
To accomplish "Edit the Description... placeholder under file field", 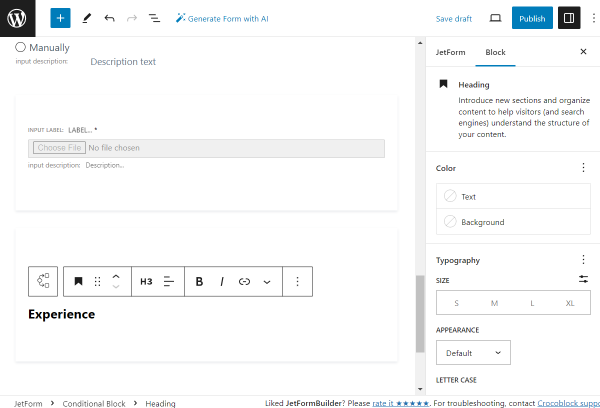I will click(x=105, y=165).
